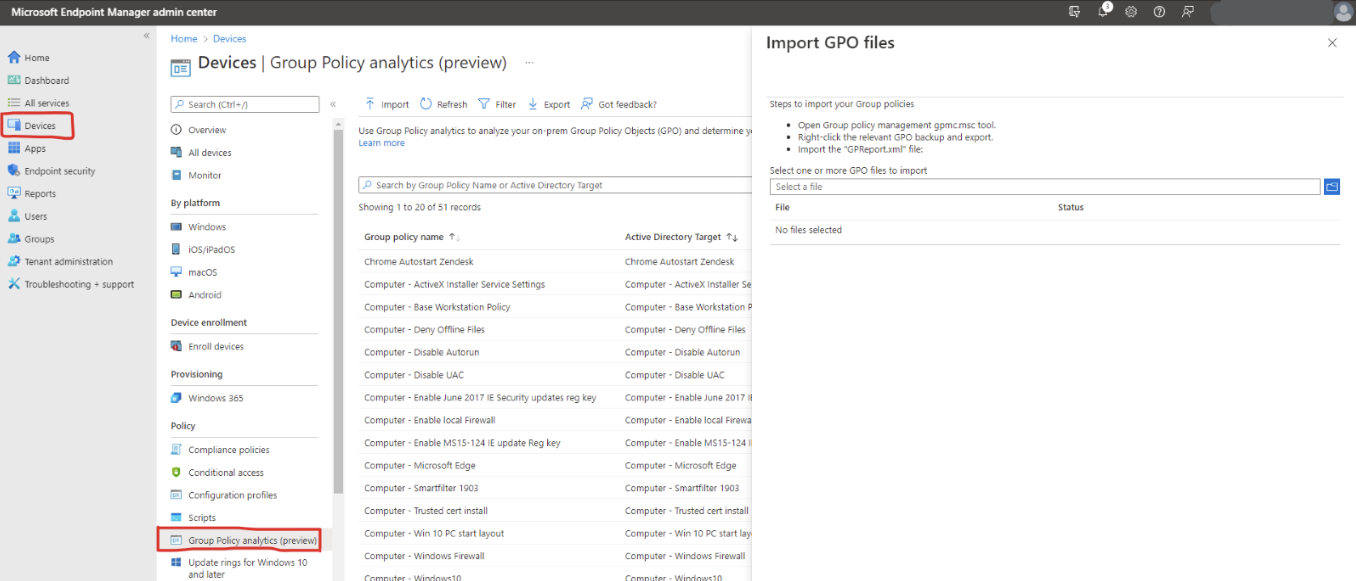Viewport: 1356px width, 581px height.
Task: Select Computer - Disable Autorun row
Action: (x=555, y=352)
